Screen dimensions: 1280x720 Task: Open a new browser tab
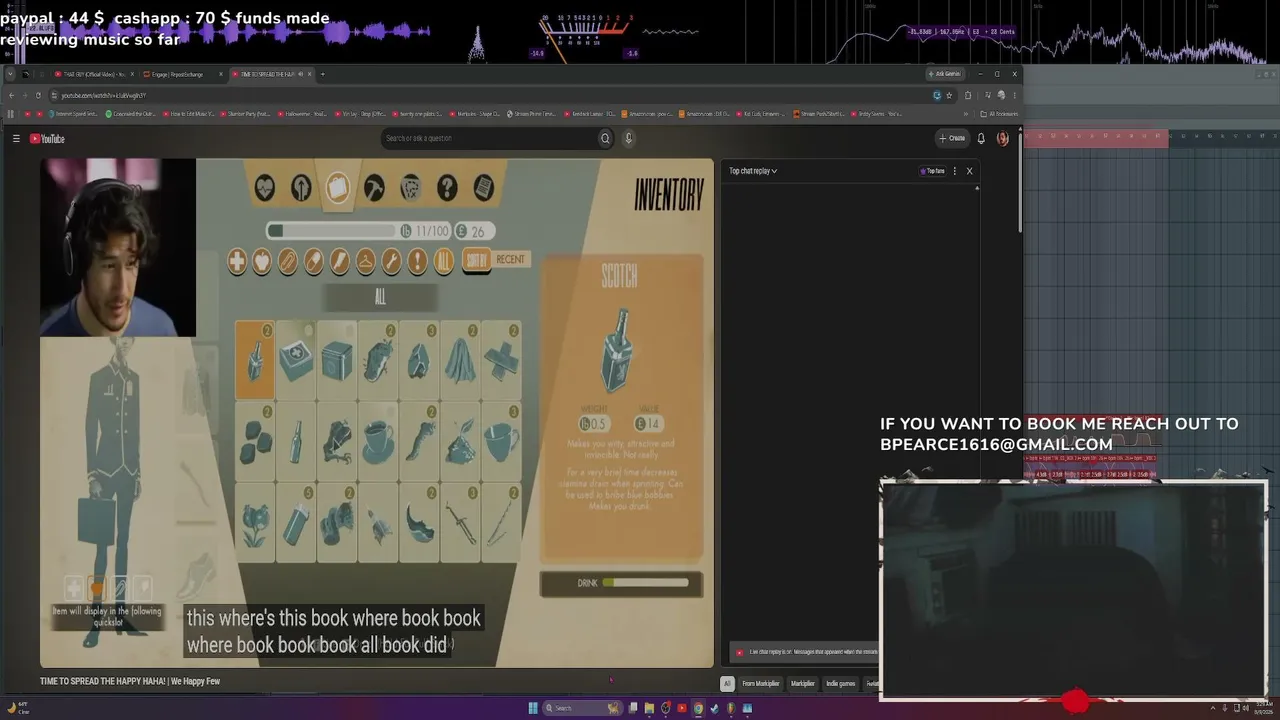coord(322,74)
